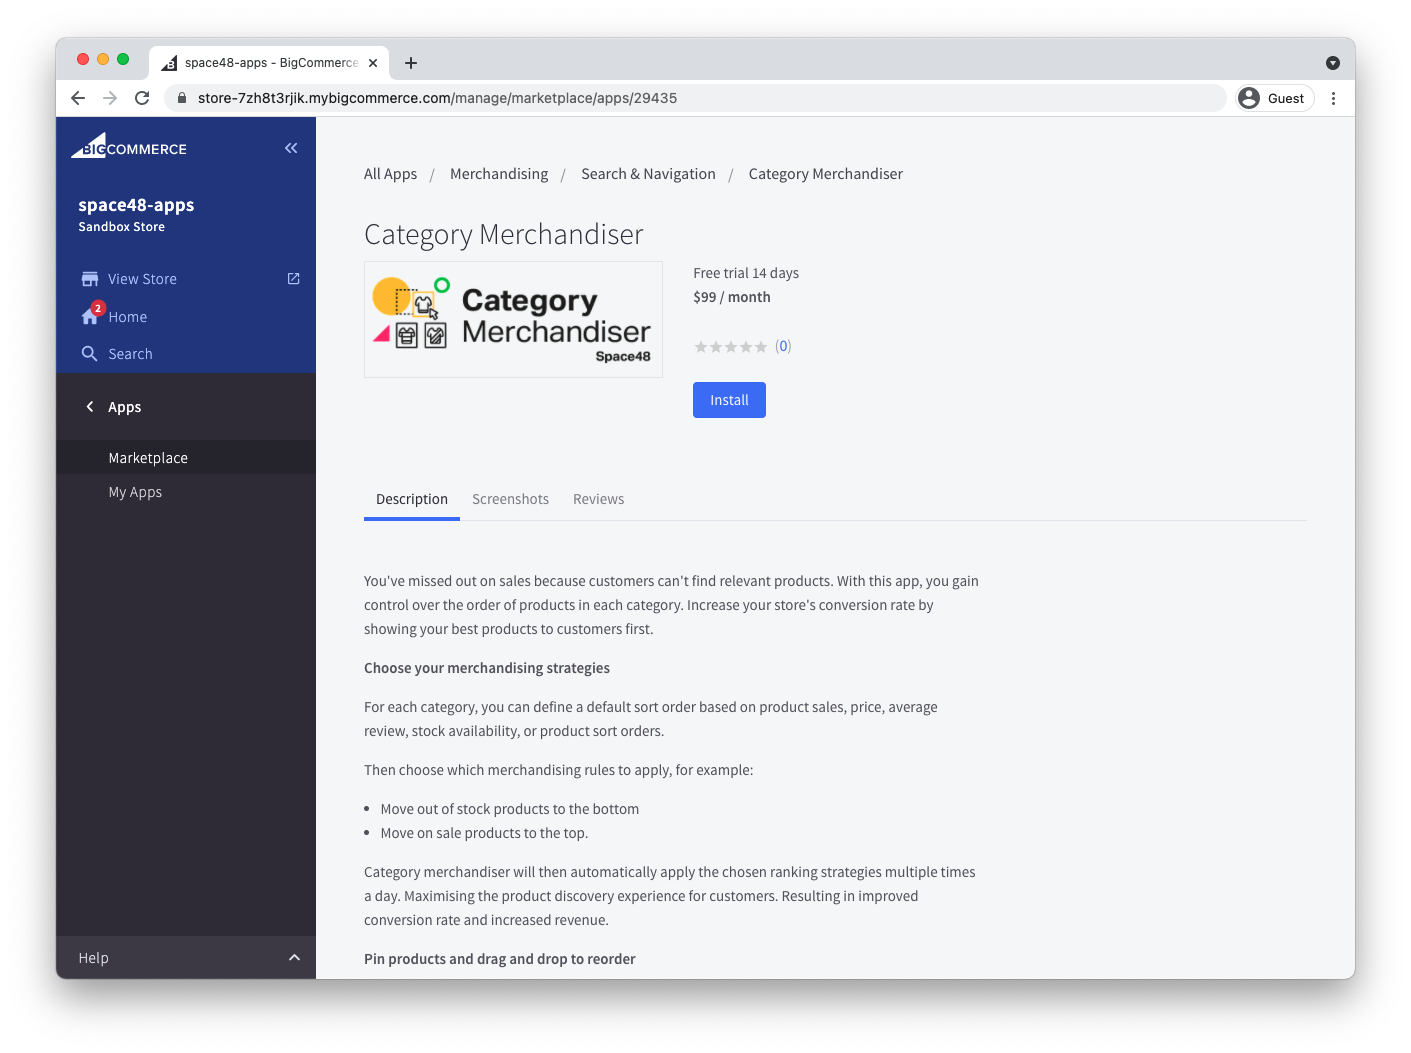Click the Free trial 14 days text
Image resolution: width=1411 pixels, height=1053 pixels.
tap(746, 273)
